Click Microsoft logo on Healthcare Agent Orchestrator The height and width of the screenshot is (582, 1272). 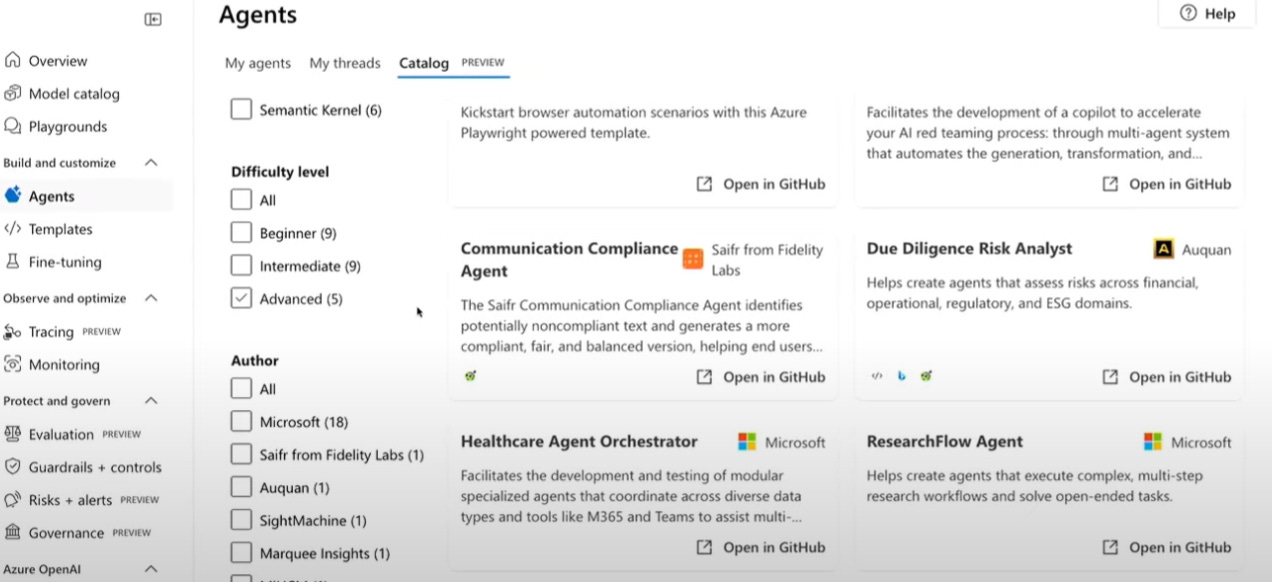point(747,442)
